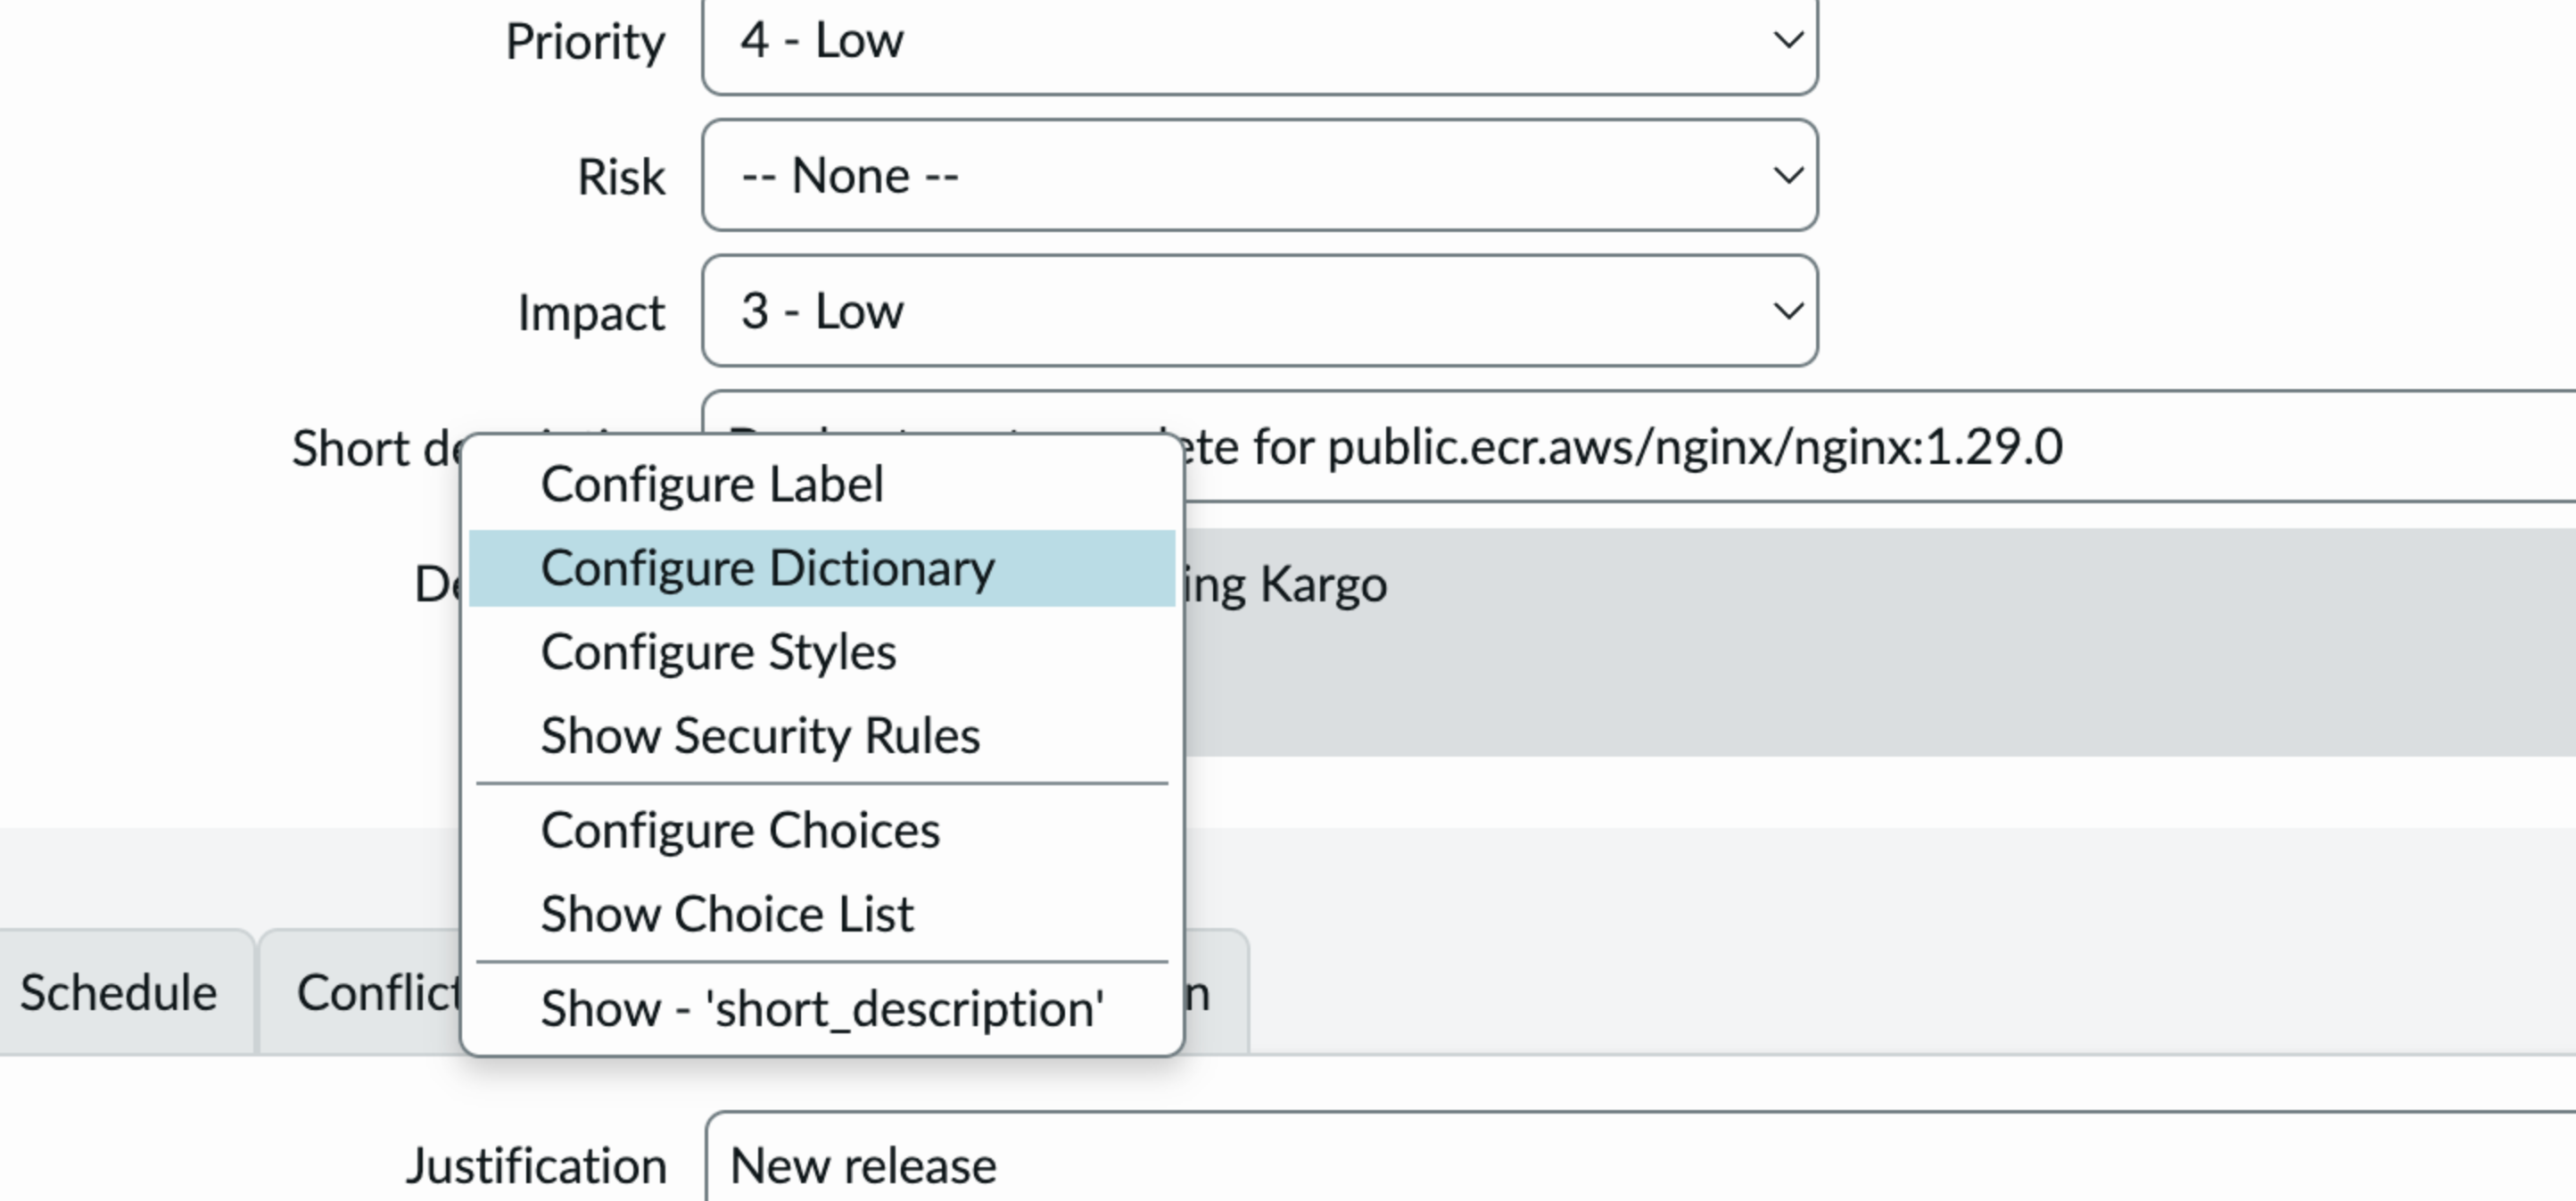
Task: Click Configure Styles in the context menu
Action: point(718,653)
